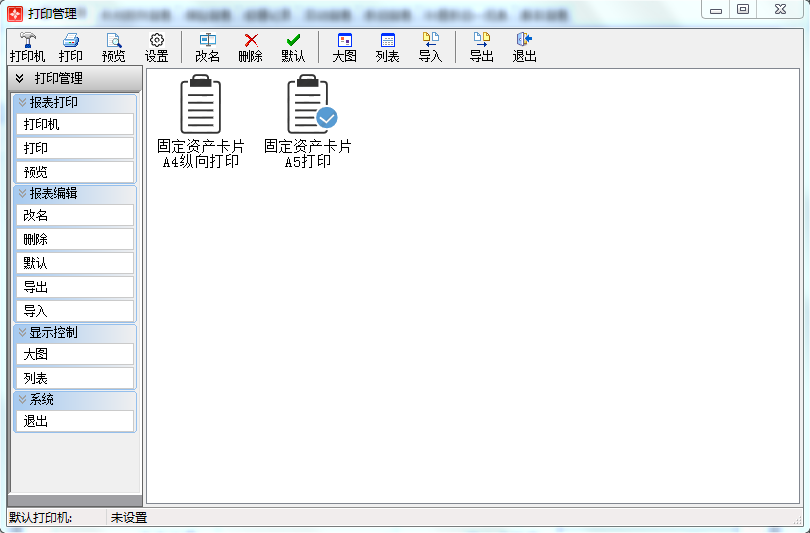Collapse the 打印管理 sidebar header
The width and height of the screenshot is (810, 533).
(19, 78)
